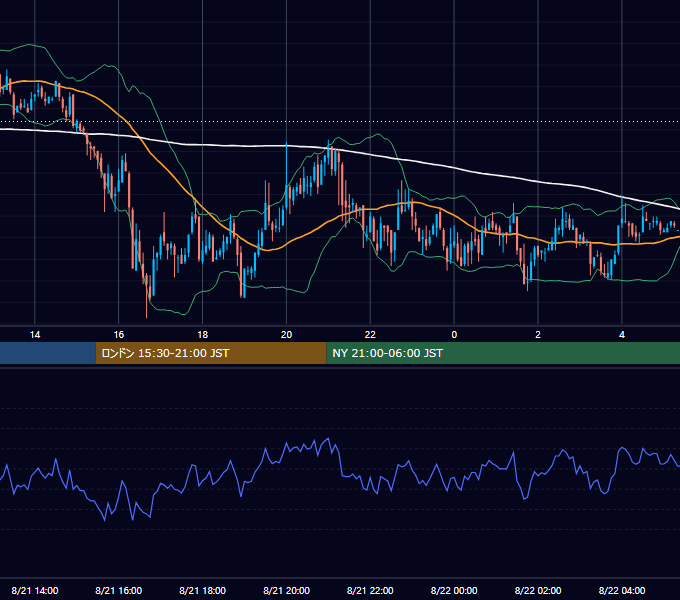Viewport: 680px width, 600px height.
Task: Click the 14 hour axis label
Action: pyautogui.click(x=35, y=335)
